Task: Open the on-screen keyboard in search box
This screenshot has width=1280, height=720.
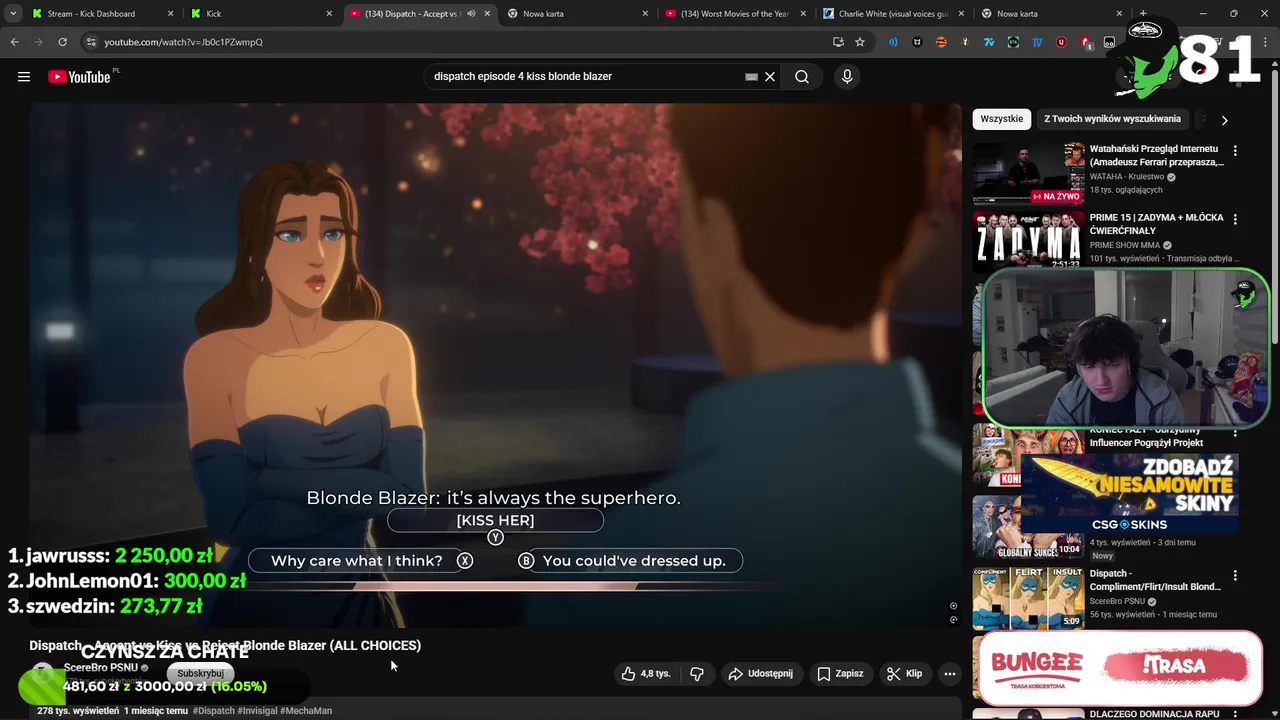Action: pyautogui.click(x=751, y=77)
